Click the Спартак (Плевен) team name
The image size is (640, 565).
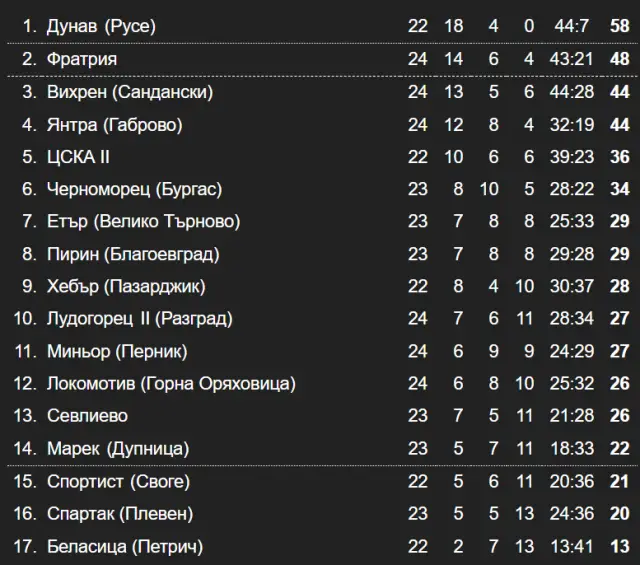[120, 514]
